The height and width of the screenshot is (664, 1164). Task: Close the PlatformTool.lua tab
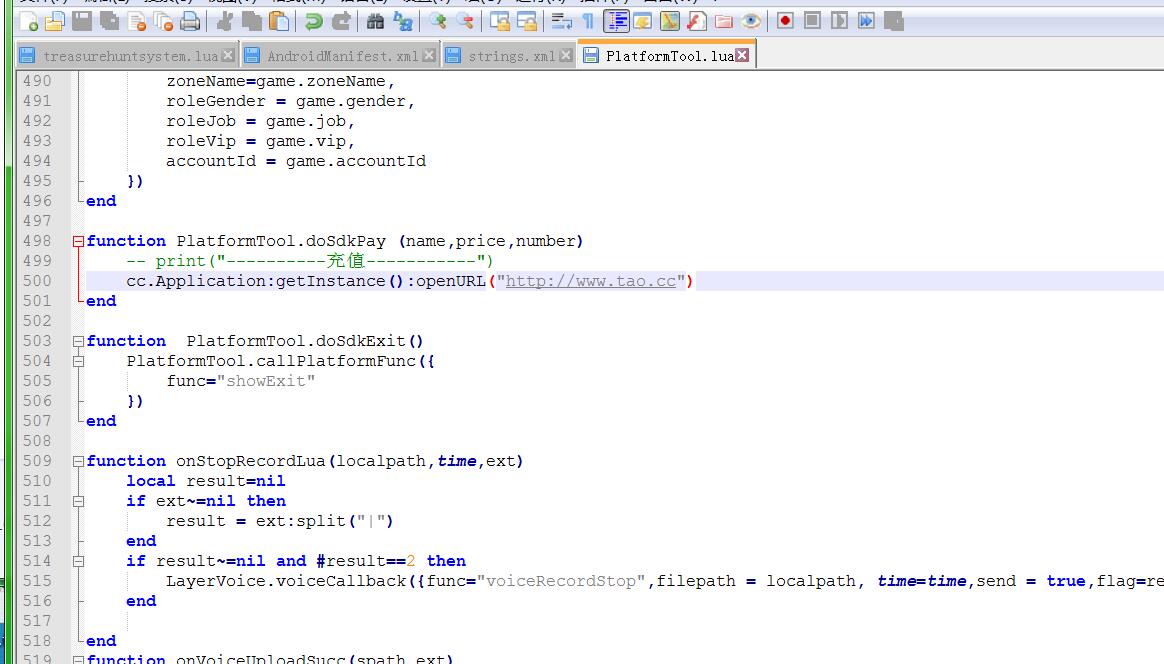[x=742, y=56]
